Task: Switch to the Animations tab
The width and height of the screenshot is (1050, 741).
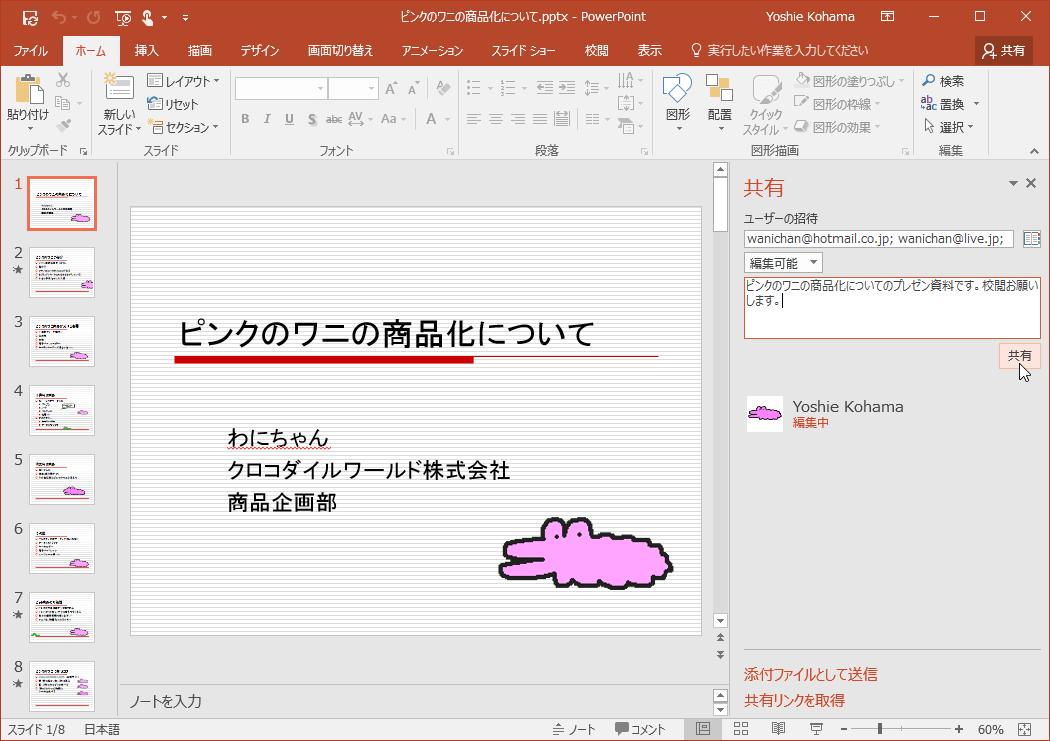Action: click(x=432, y=50)
